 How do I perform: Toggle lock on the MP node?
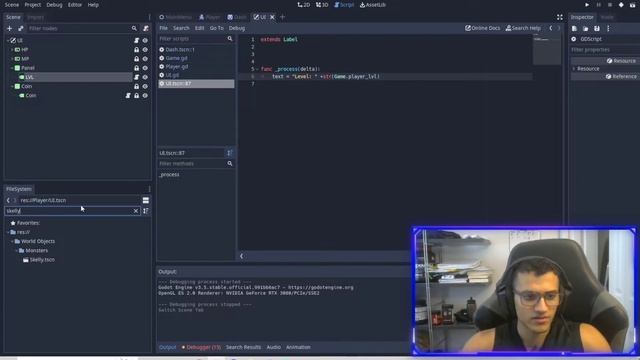[136, 59]
